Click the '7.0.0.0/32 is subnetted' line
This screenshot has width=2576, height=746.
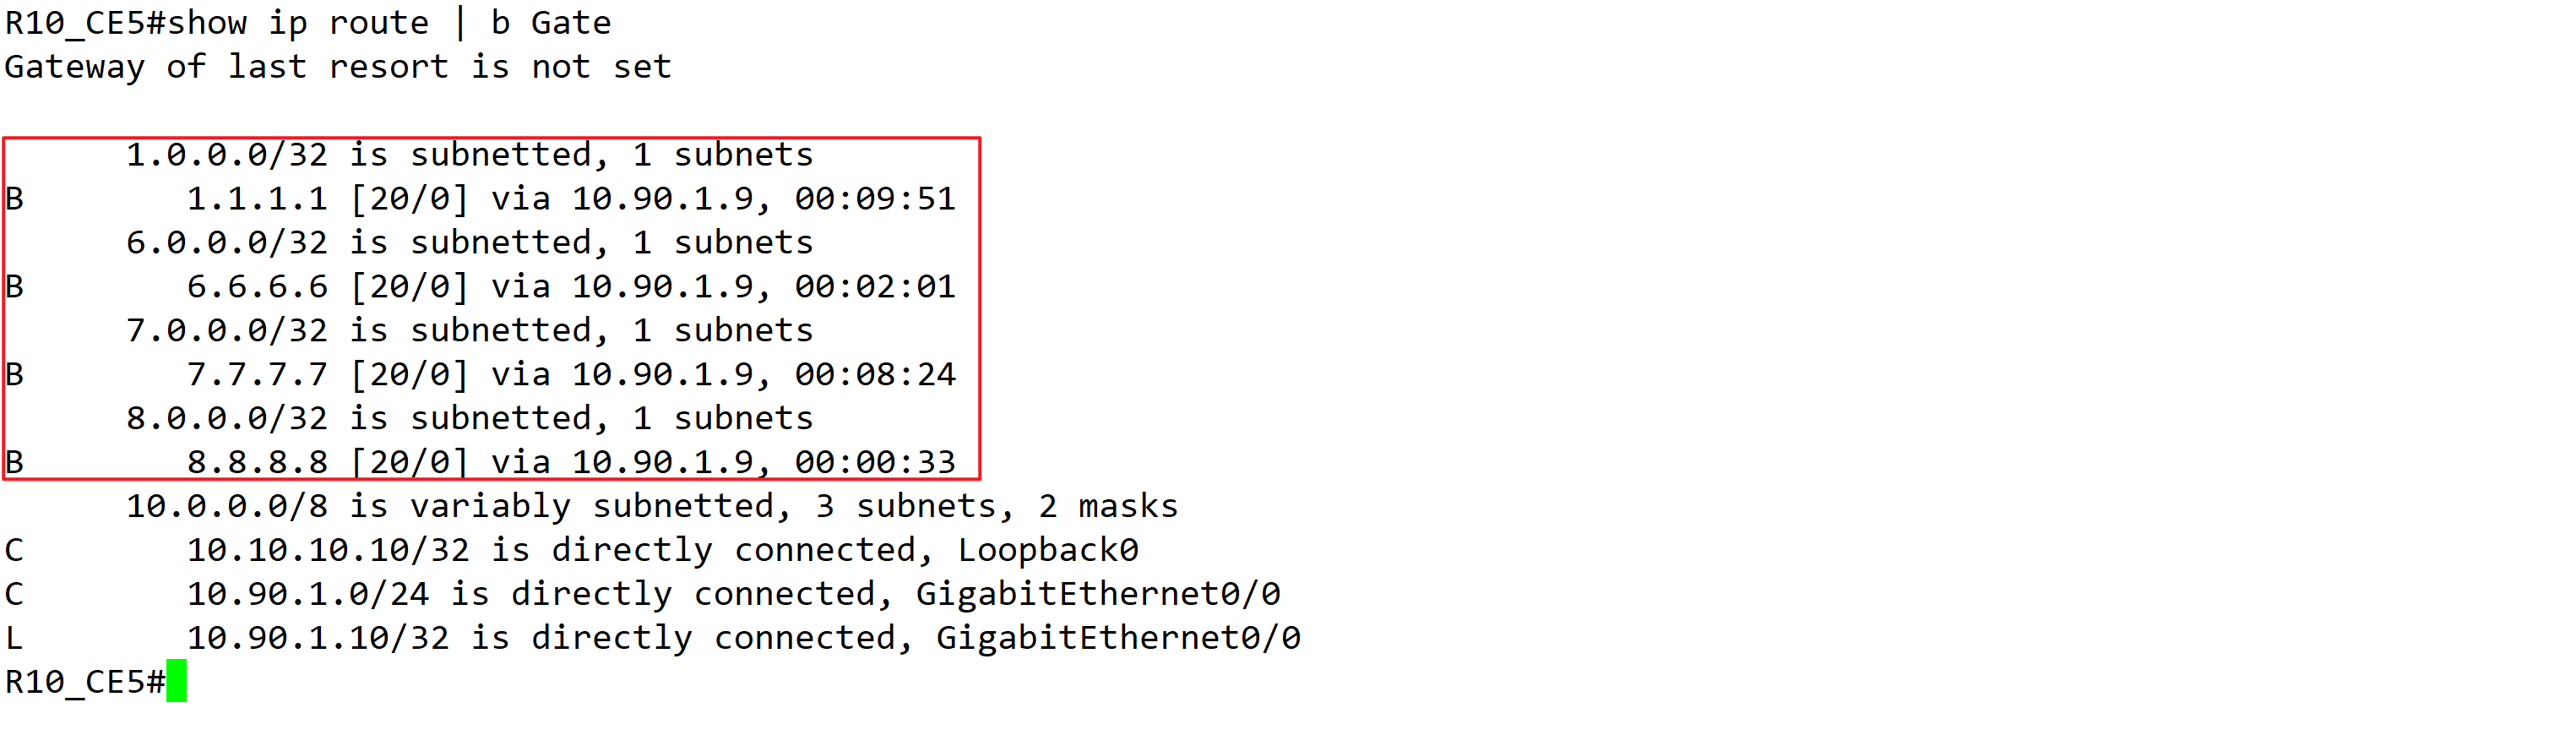click(x=470, y=331)
